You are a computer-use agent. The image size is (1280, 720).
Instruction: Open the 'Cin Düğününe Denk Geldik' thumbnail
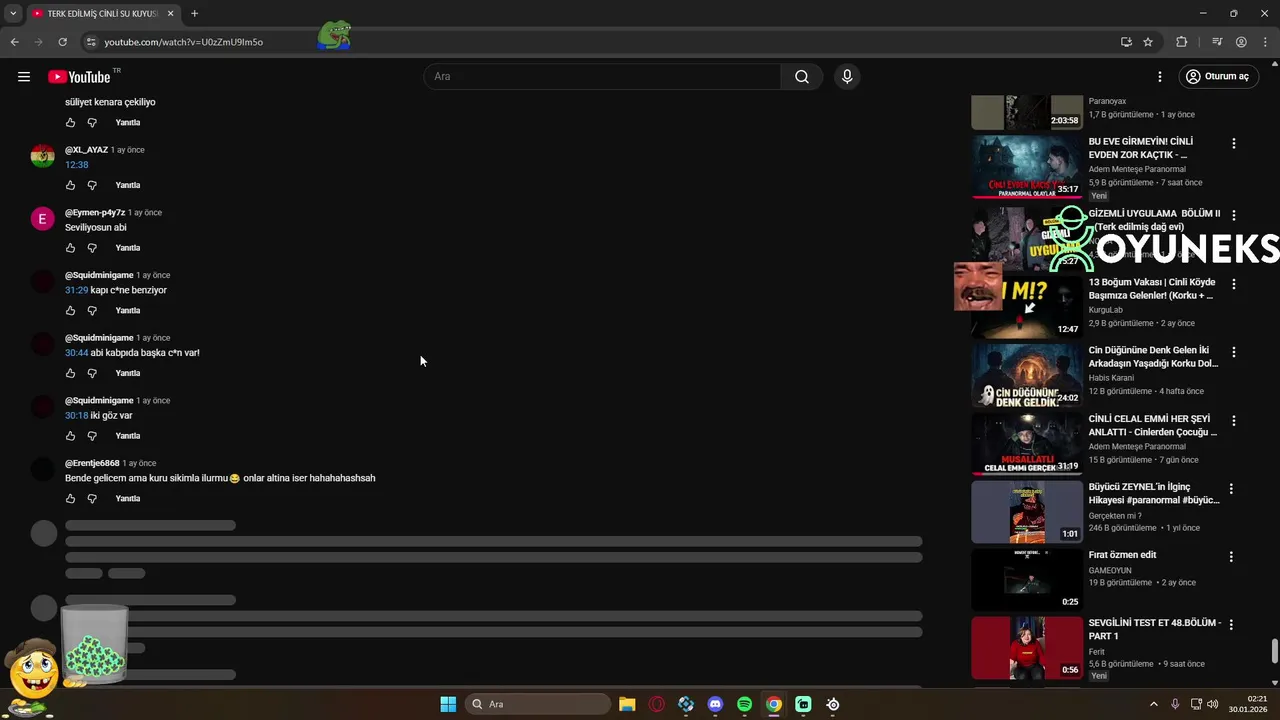coord(1027,374)
